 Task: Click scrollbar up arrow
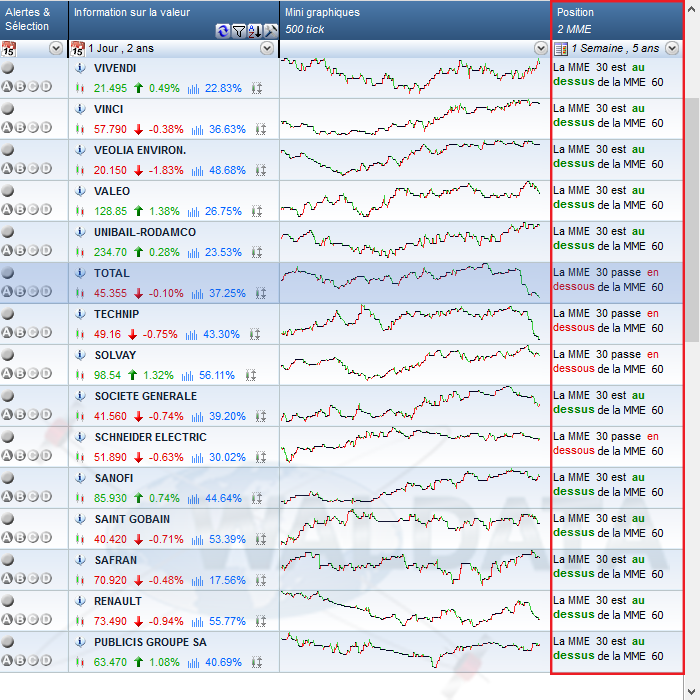coord(692,9)
